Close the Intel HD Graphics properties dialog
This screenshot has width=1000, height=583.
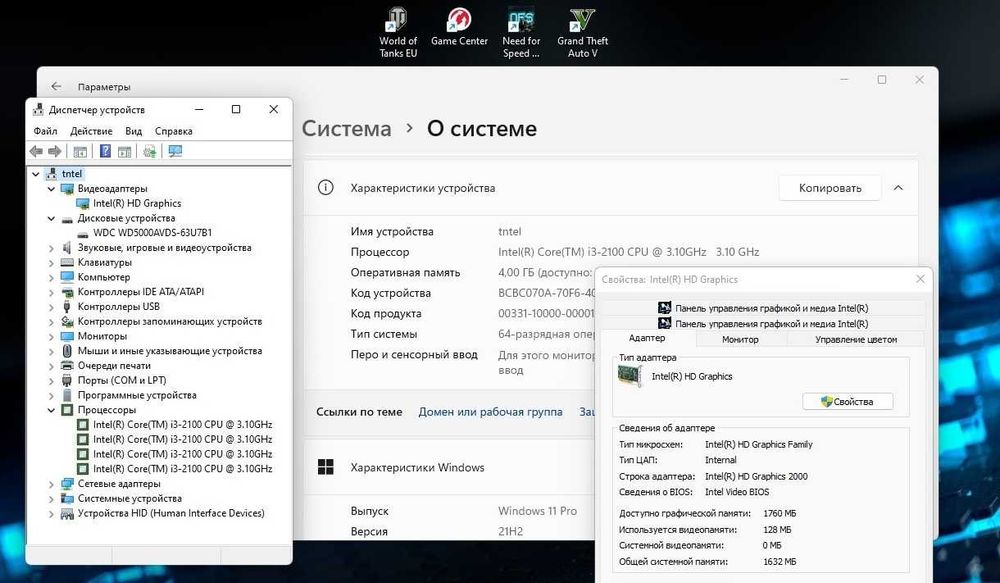pos(920,279)
